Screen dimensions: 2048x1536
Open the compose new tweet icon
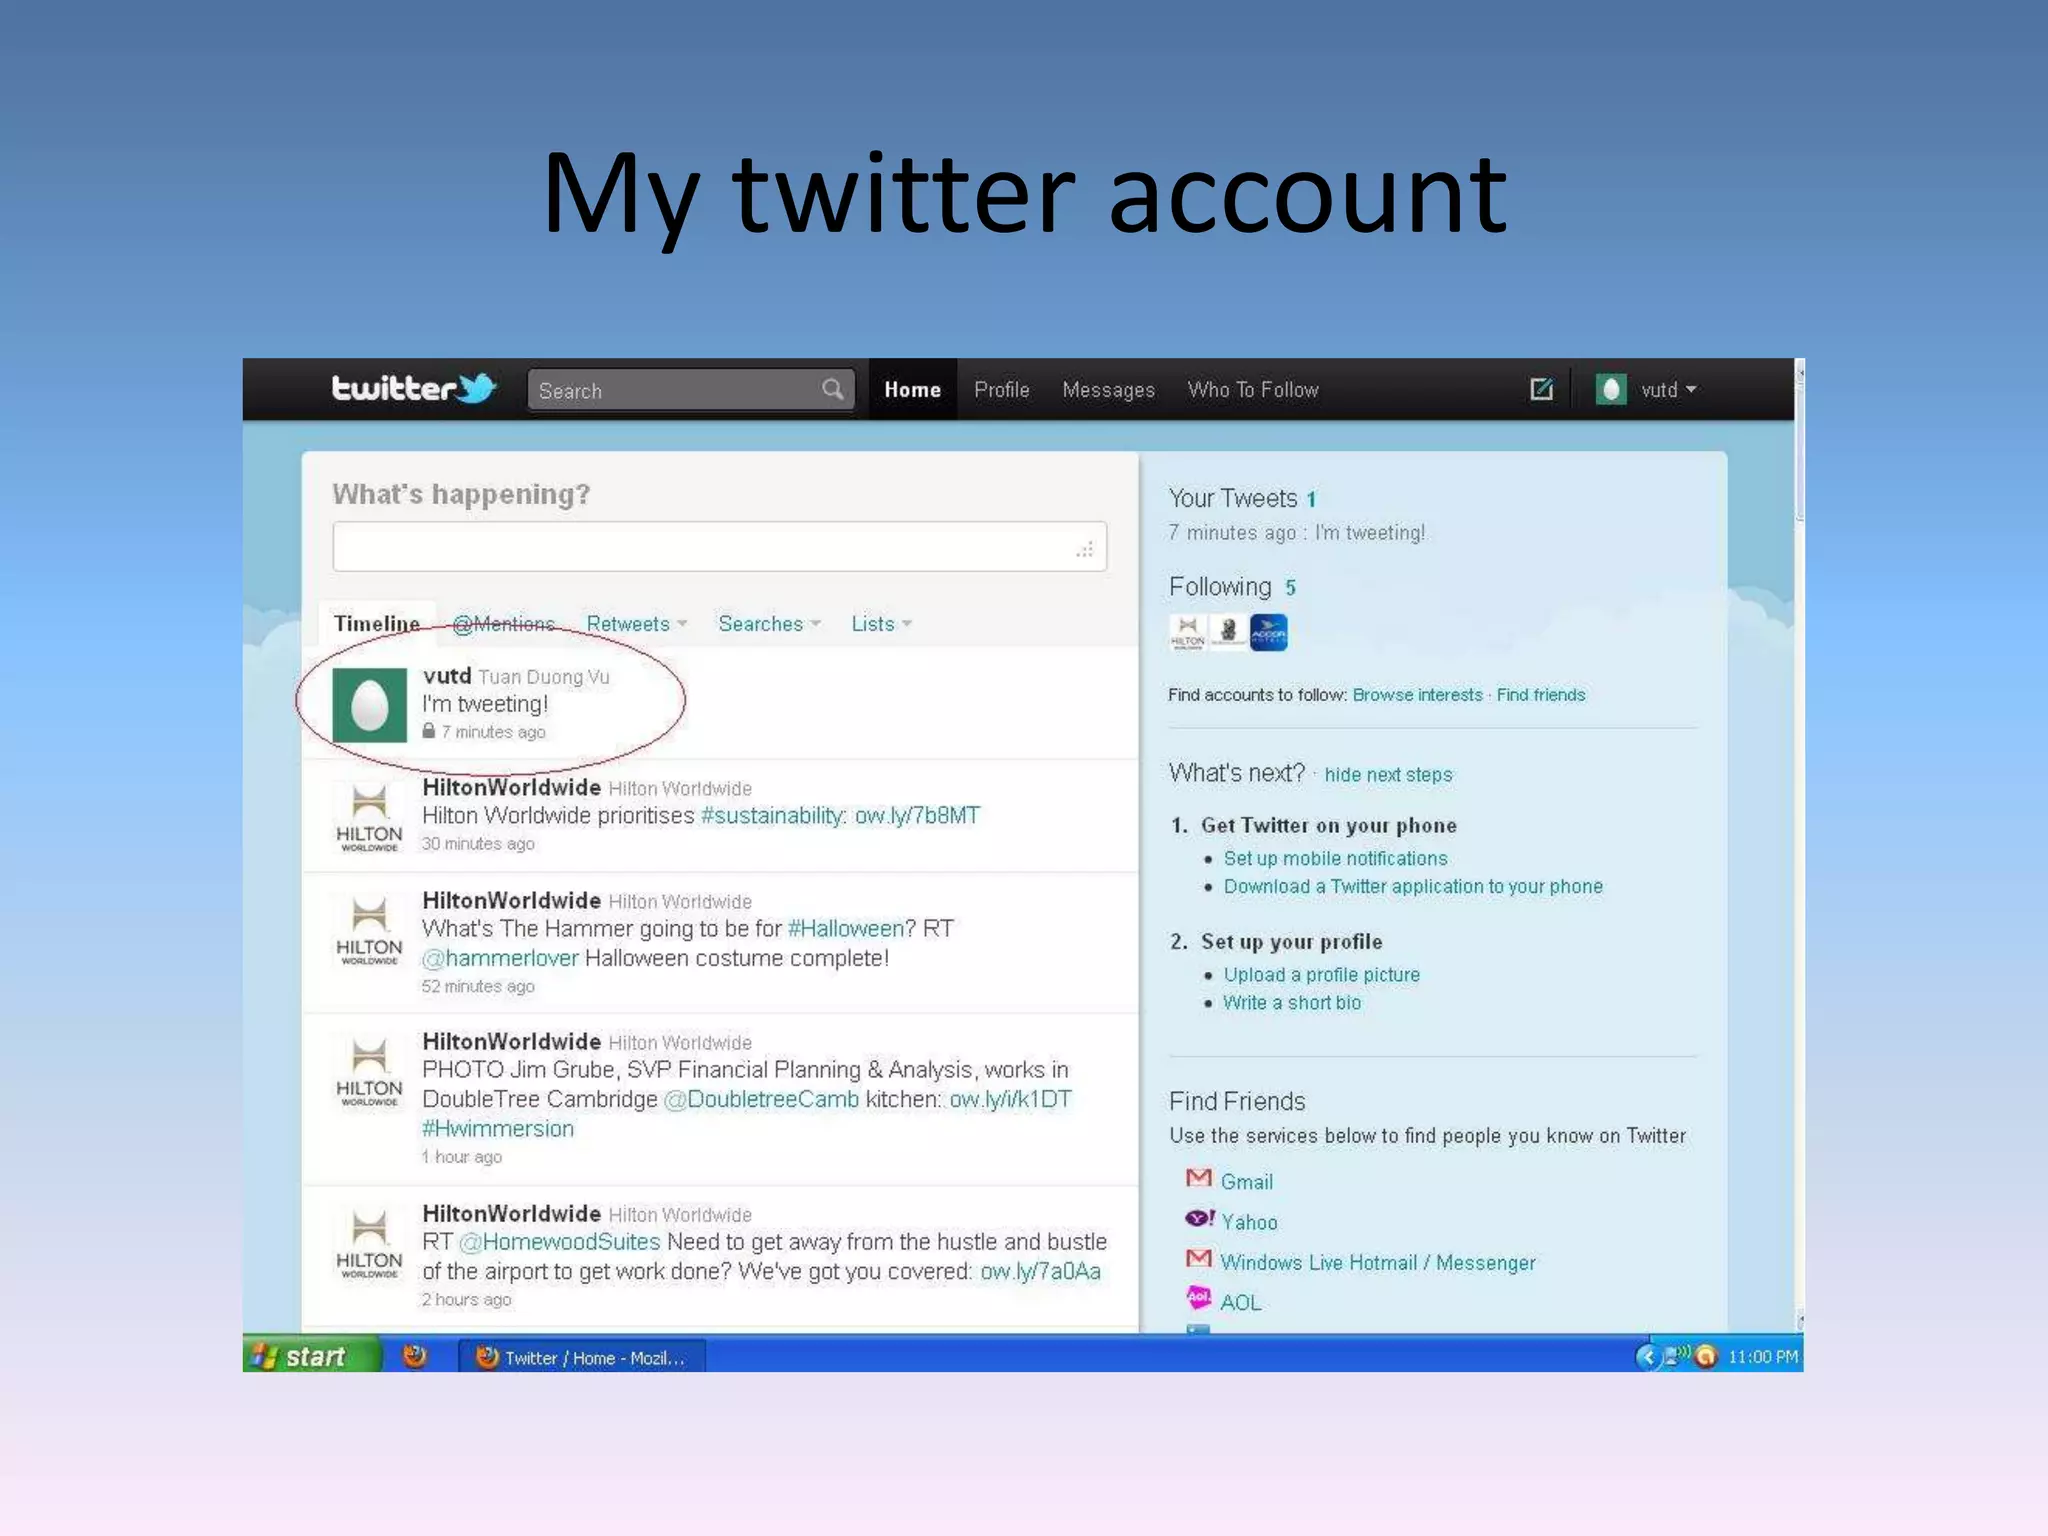point(1541,389)
